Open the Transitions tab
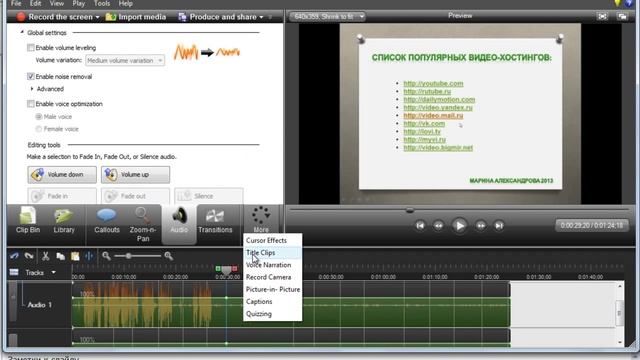 coord(215,220)
